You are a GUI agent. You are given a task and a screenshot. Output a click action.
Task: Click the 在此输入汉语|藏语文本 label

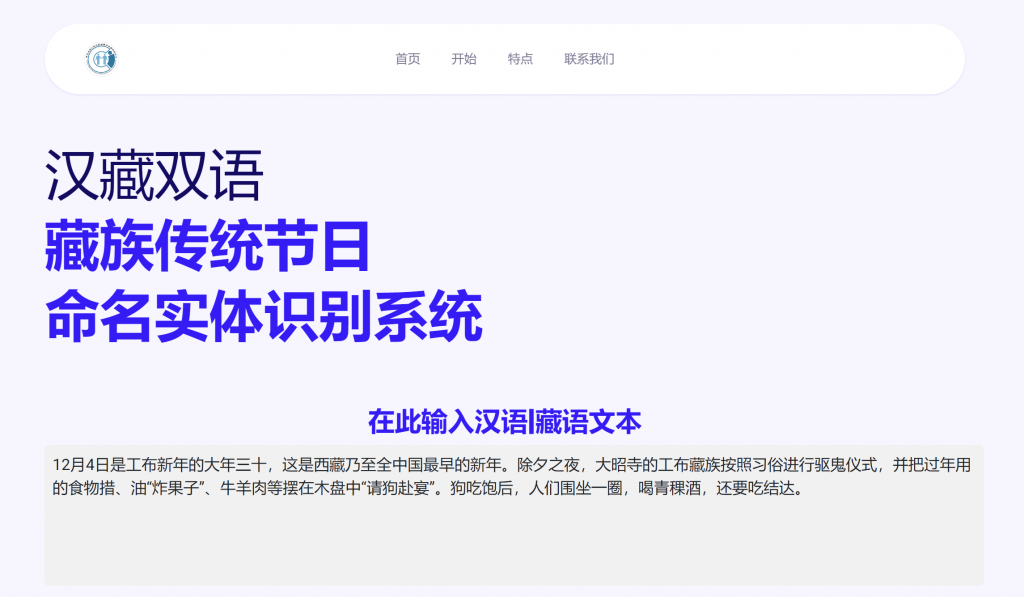[505, 422]
